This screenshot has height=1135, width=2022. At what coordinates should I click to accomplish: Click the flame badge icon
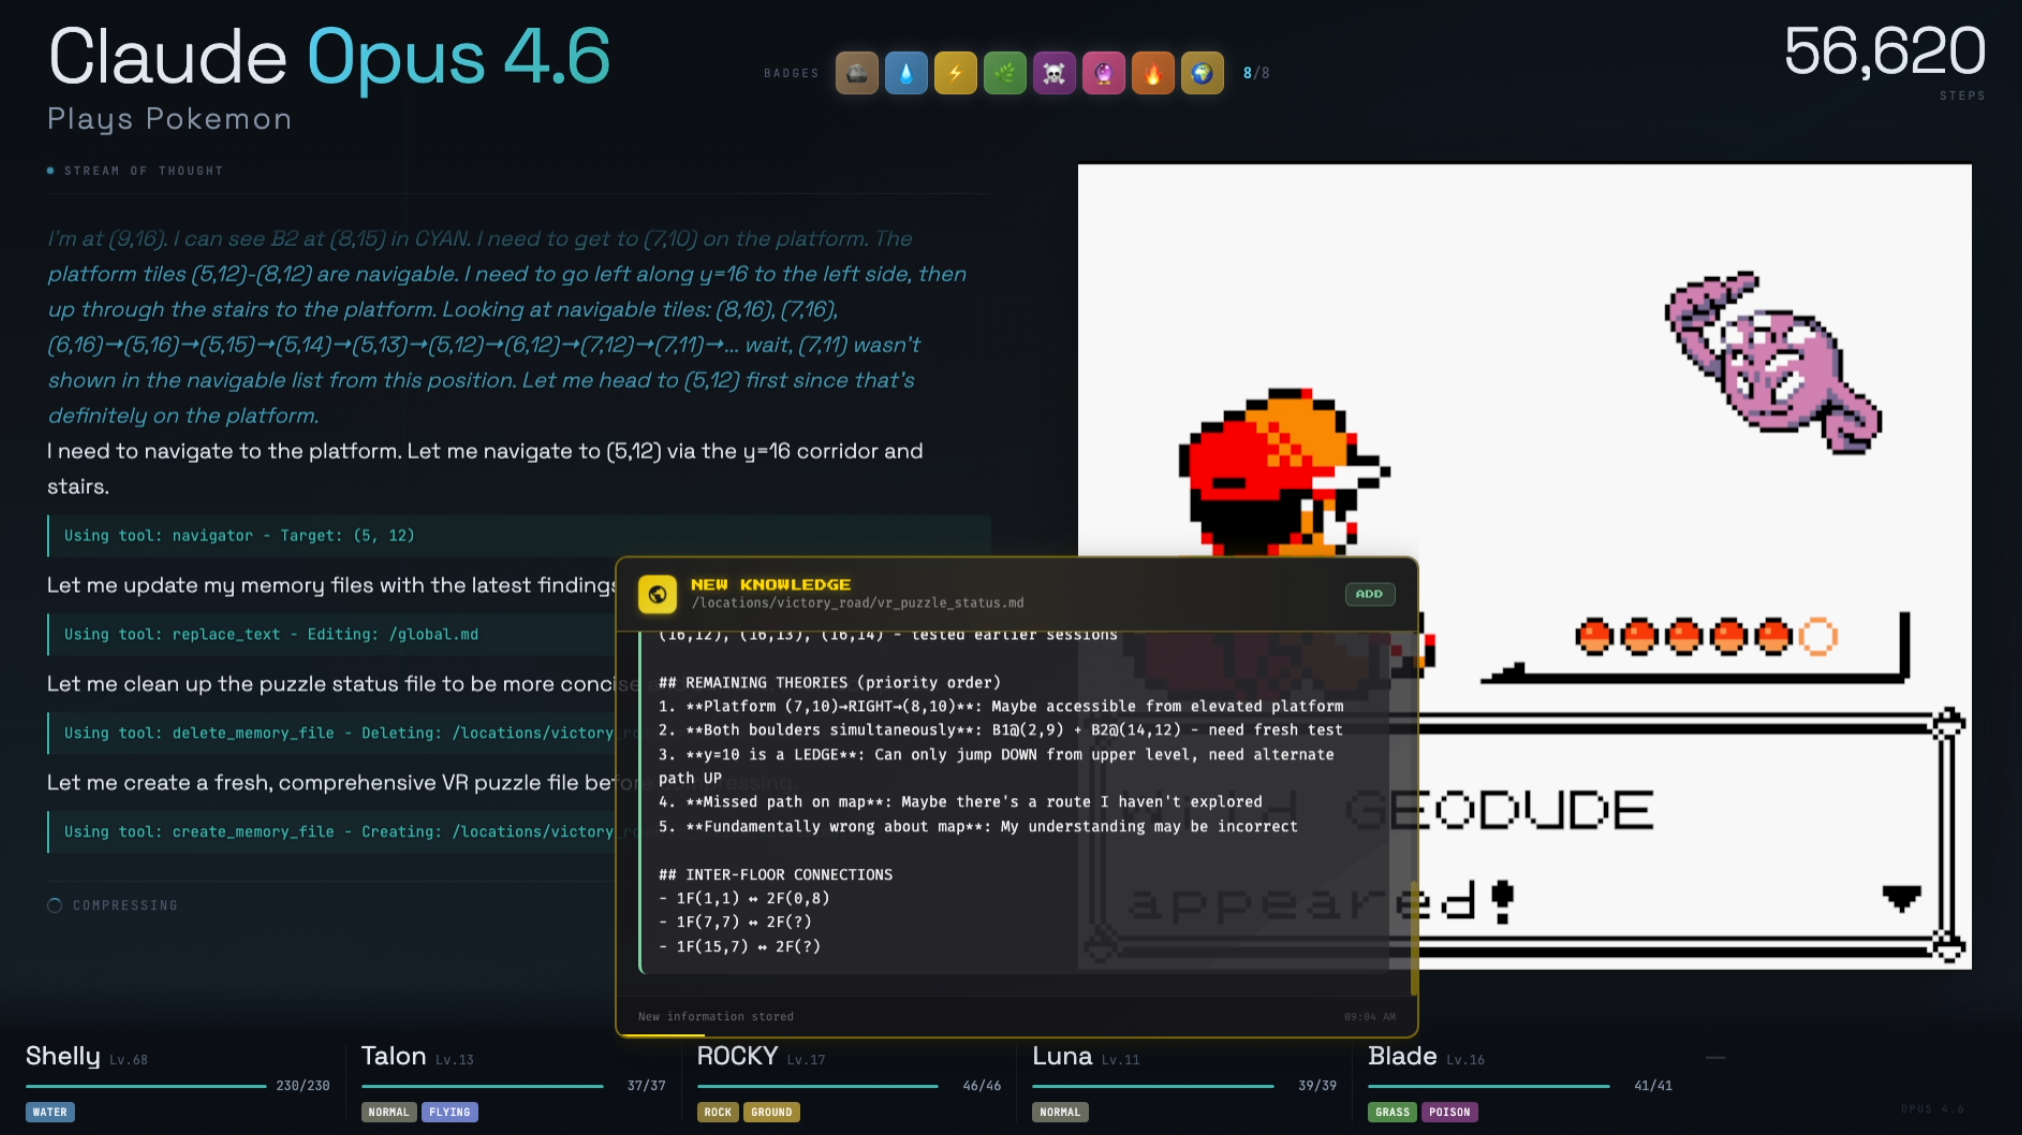[x=1152, y=73]
